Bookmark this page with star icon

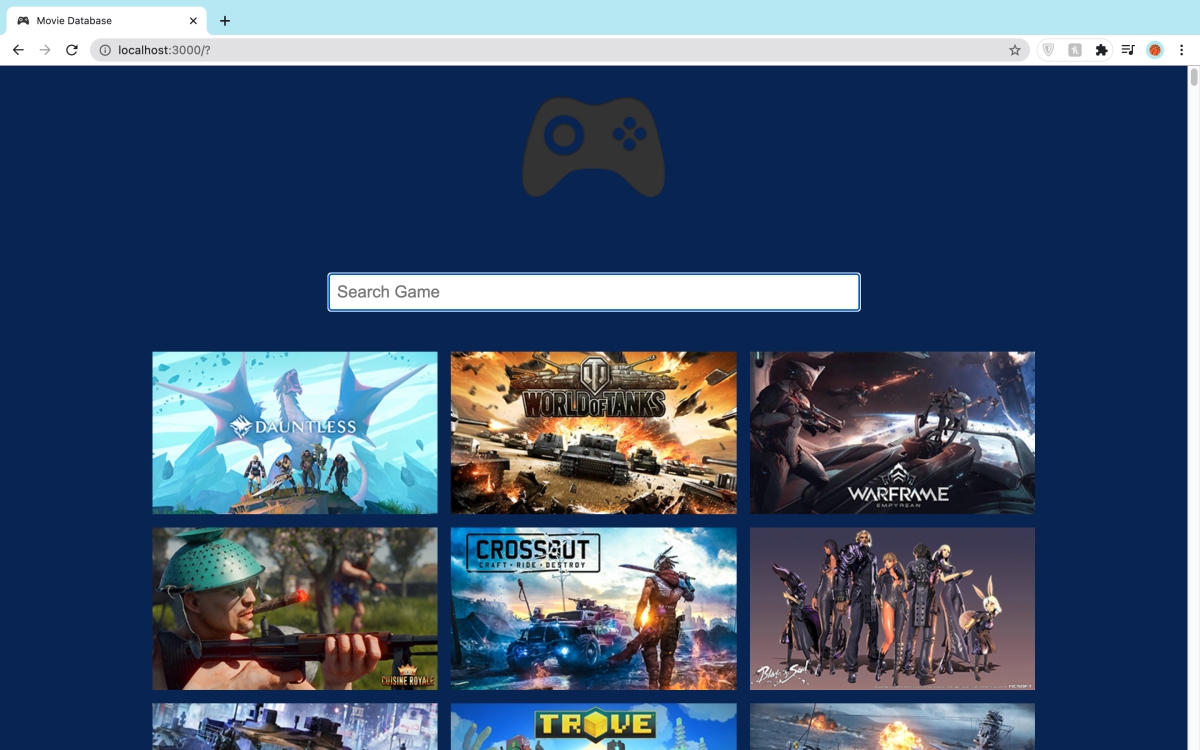1015,50
